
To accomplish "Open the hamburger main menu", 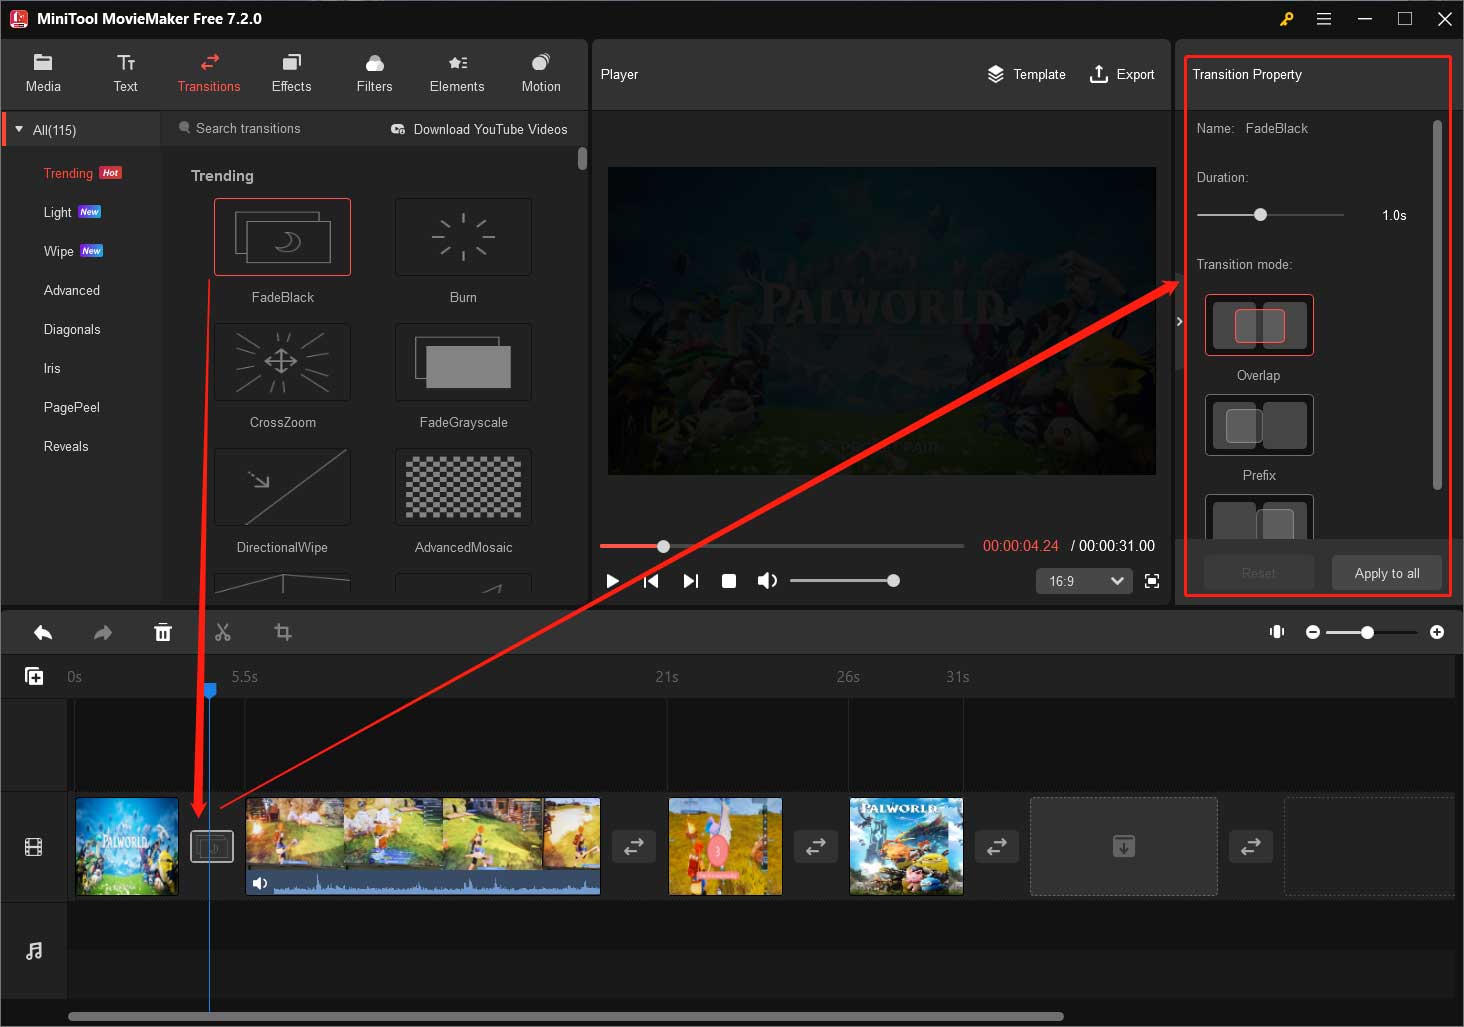I will [x=1324, y=19].
